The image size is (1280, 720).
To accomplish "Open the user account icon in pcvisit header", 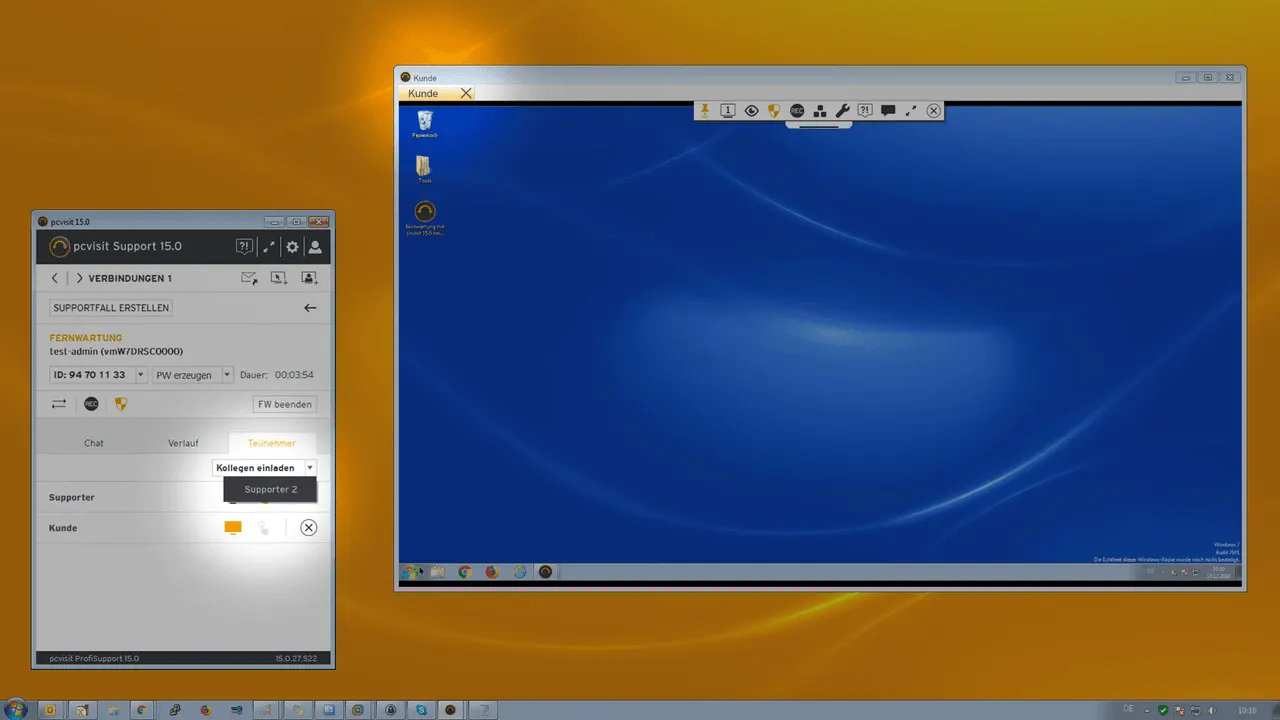I will tap(315, 247).
